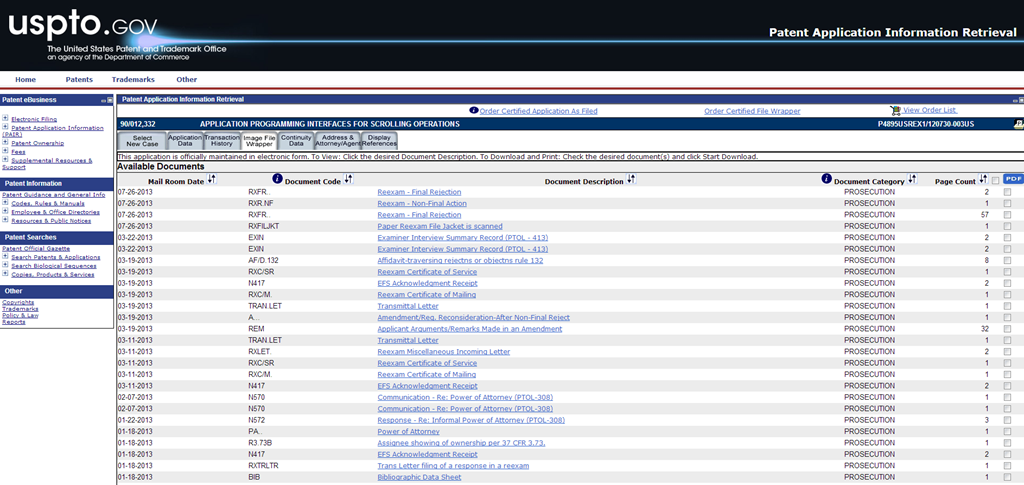Screen dimensions: 1024x485
Task: Check the select-all documents checkbox in header
Action: [x=996, y=180]
